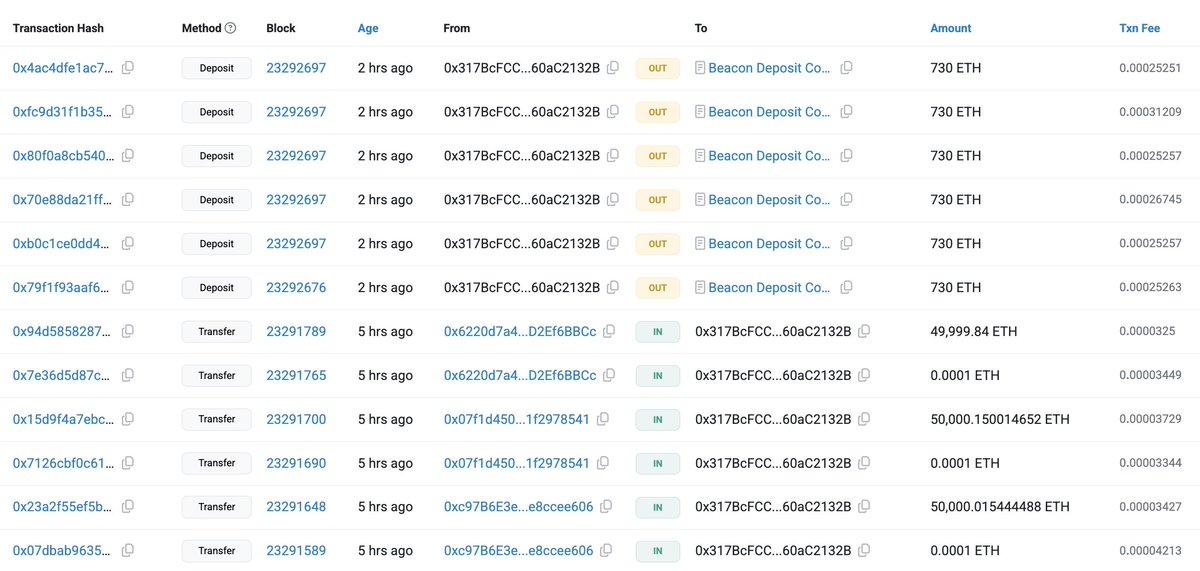Copy transaction hash 0xfc9d31f1b35 via its copy icon
Image resolution: width=1200 pixels, height=571 pixels.
pos(128,112)
